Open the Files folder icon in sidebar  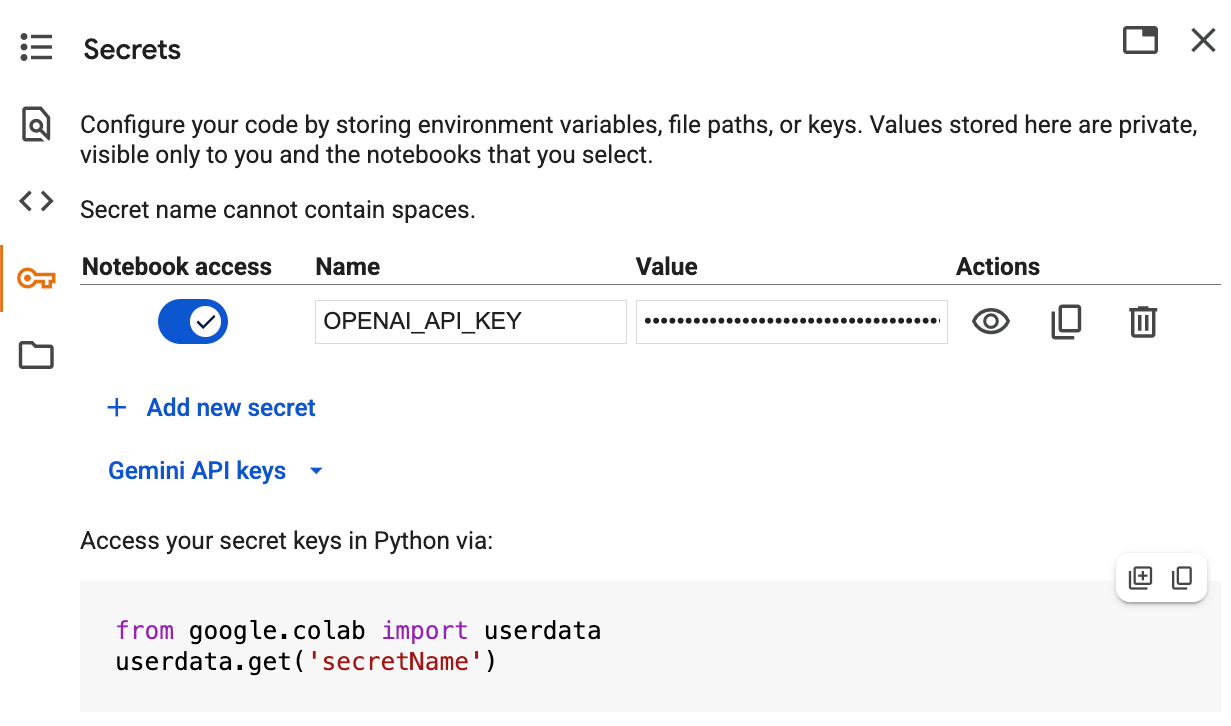(36, 355)
